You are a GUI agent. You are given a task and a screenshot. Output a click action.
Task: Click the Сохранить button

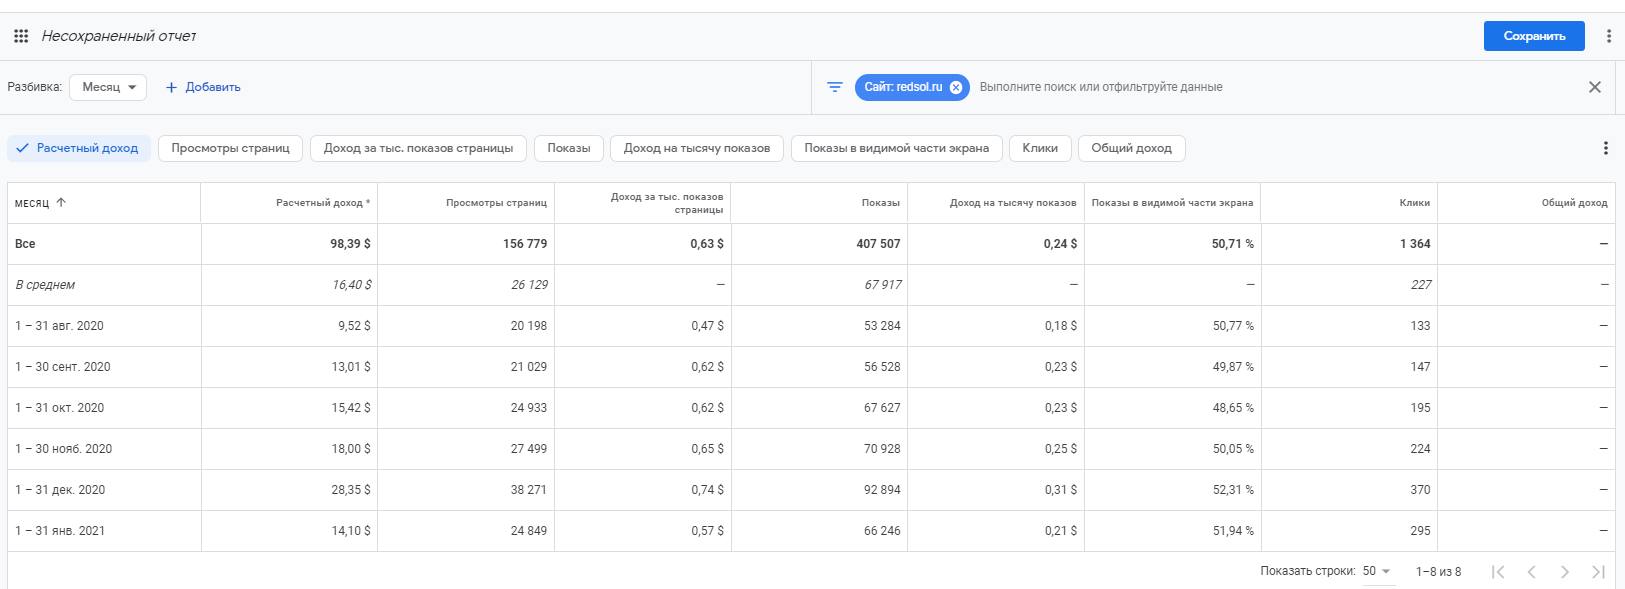1533,36
